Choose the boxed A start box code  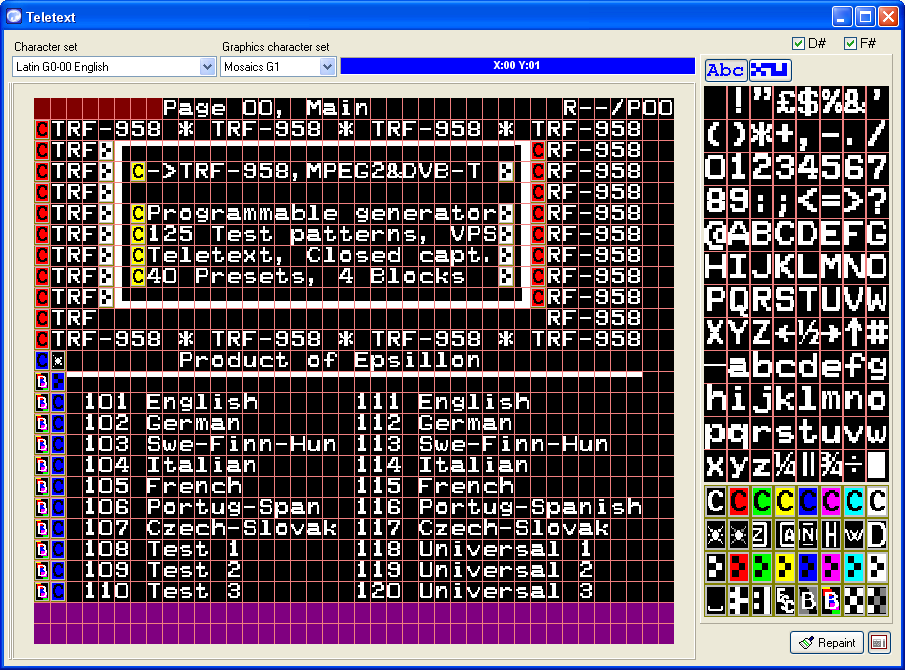785,535
